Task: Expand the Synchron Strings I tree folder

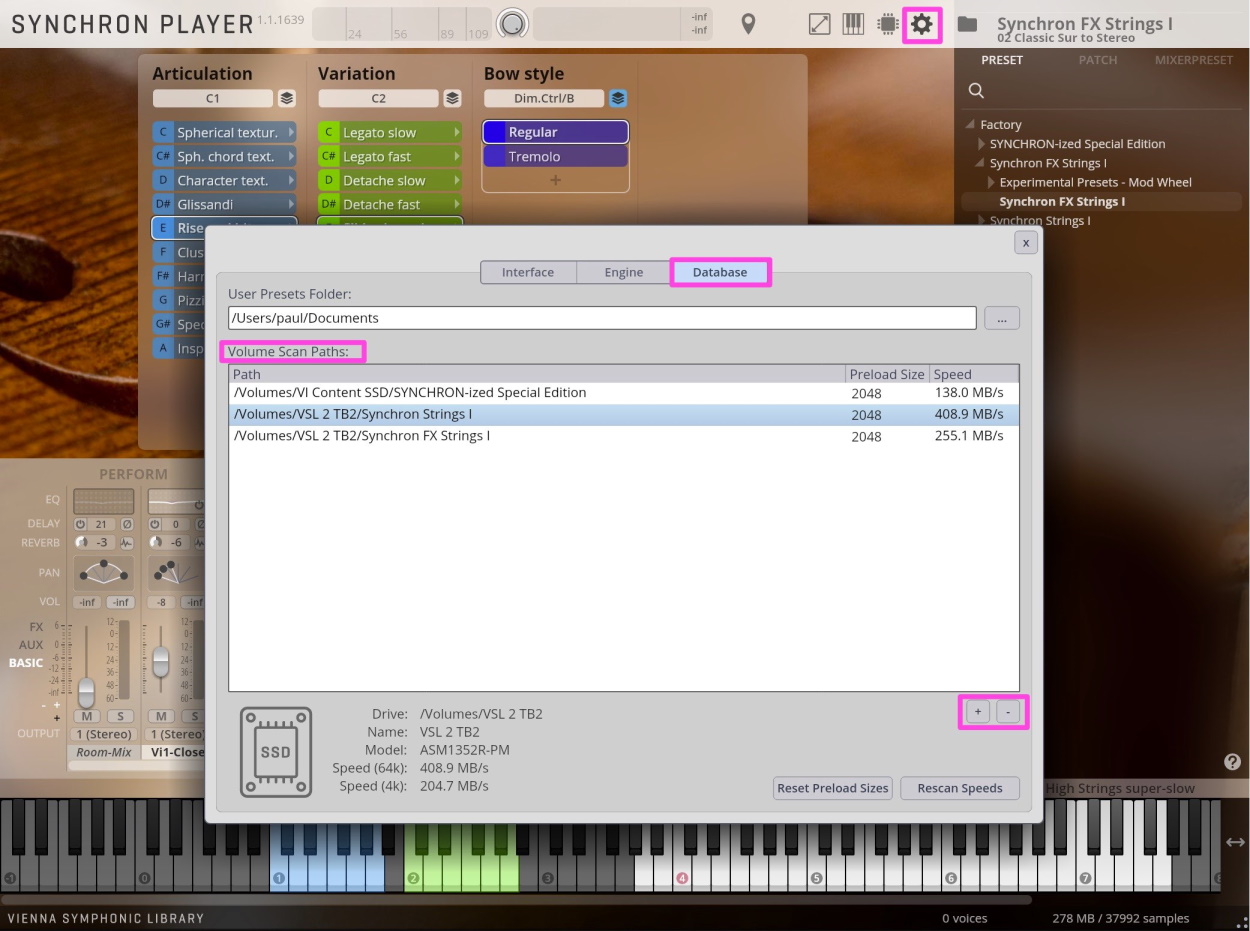Action: pos(982,220)
